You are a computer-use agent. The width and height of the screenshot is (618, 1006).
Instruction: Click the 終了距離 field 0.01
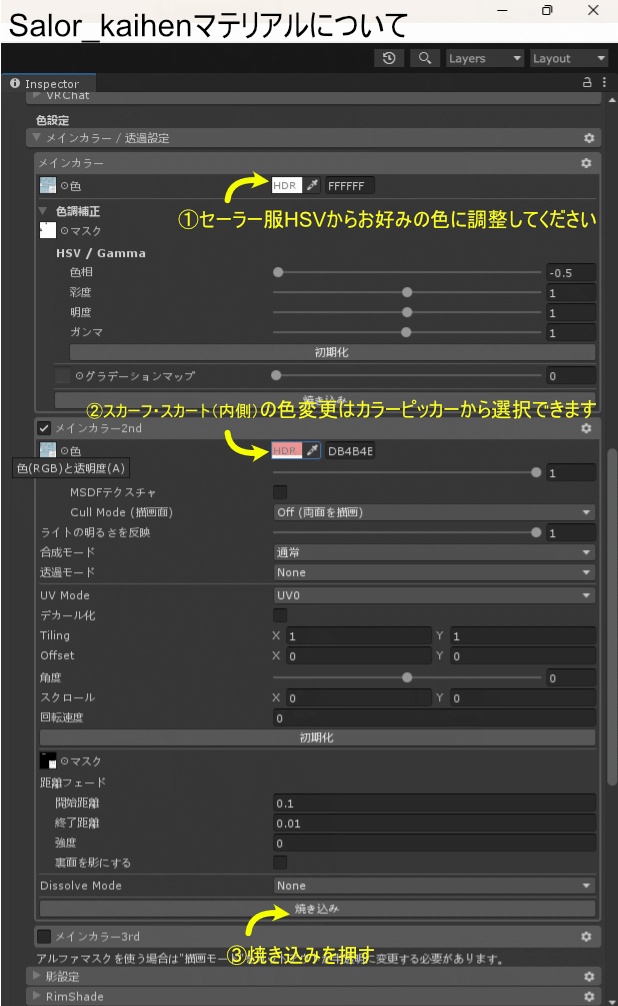click(434, 823)
